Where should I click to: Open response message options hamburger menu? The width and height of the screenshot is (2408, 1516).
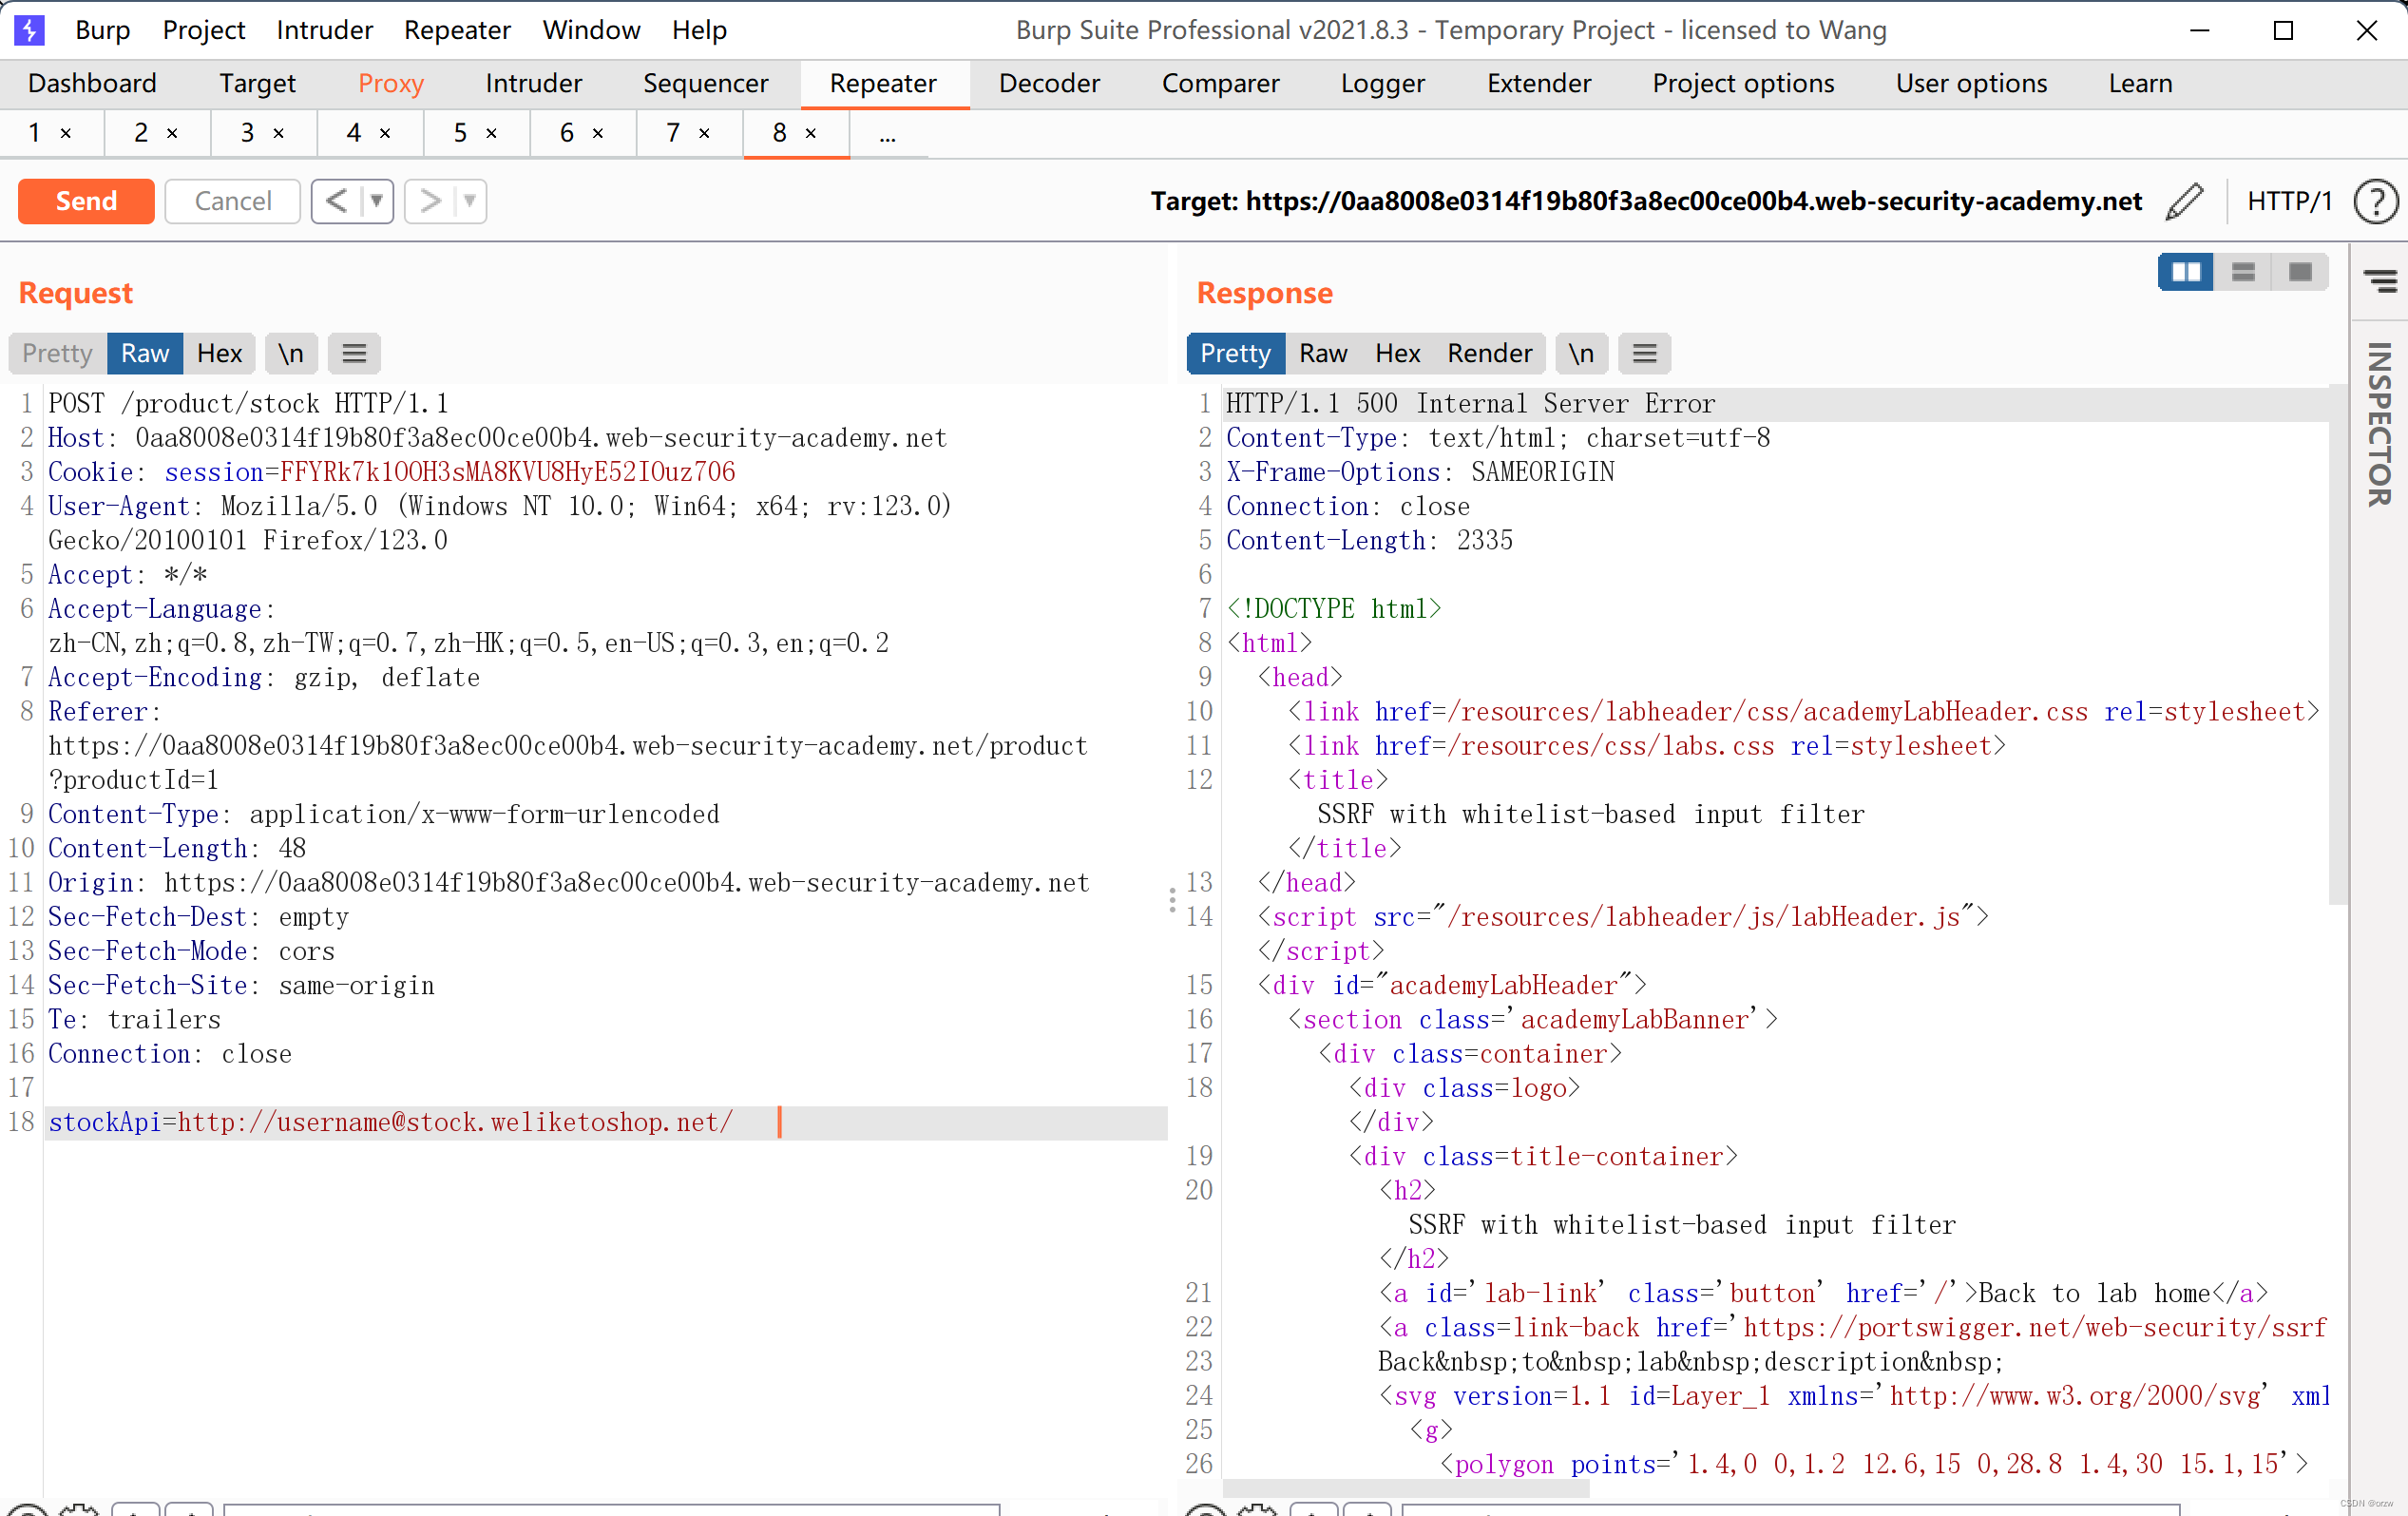point(1644,353)
